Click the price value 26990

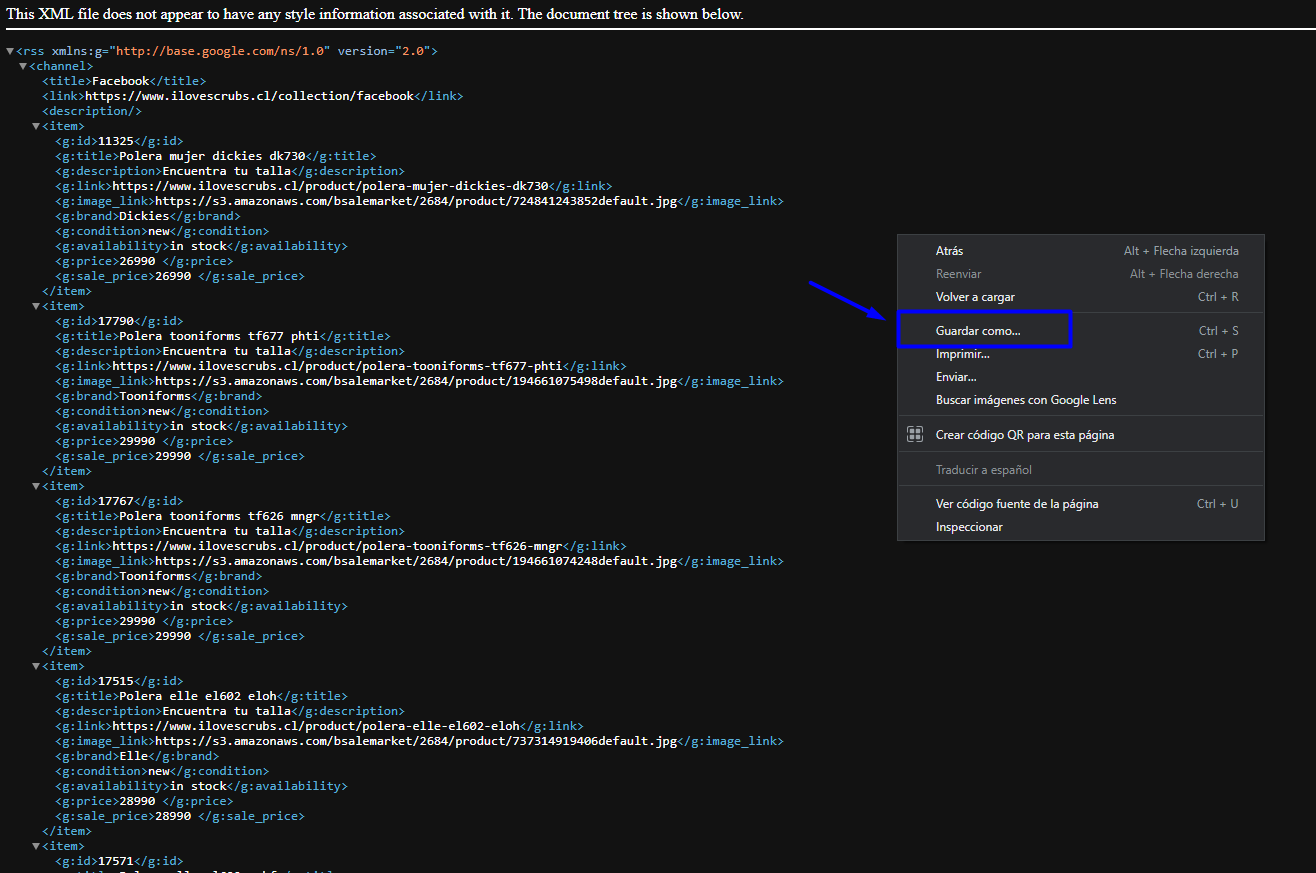point(137,261)
